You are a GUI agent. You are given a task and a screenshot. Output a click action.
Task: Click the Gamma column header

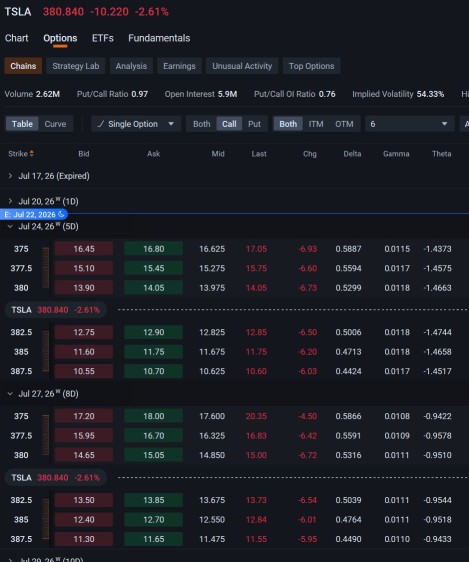point(396,154)
